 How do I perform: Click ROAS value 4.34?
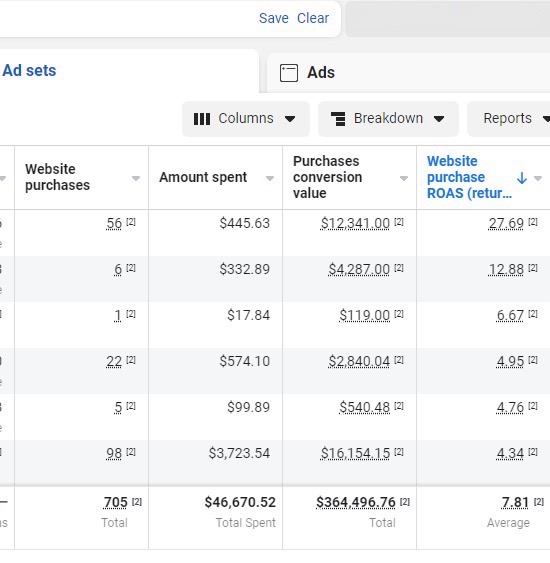point(510,453)
